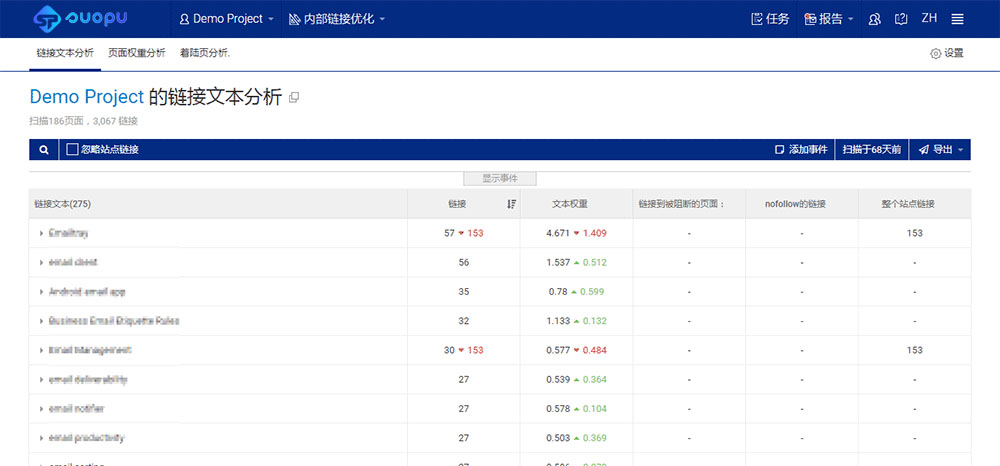This screenshot has width=1000, height=466.
Task: Expand the row with 56 links
Action: 41,263
